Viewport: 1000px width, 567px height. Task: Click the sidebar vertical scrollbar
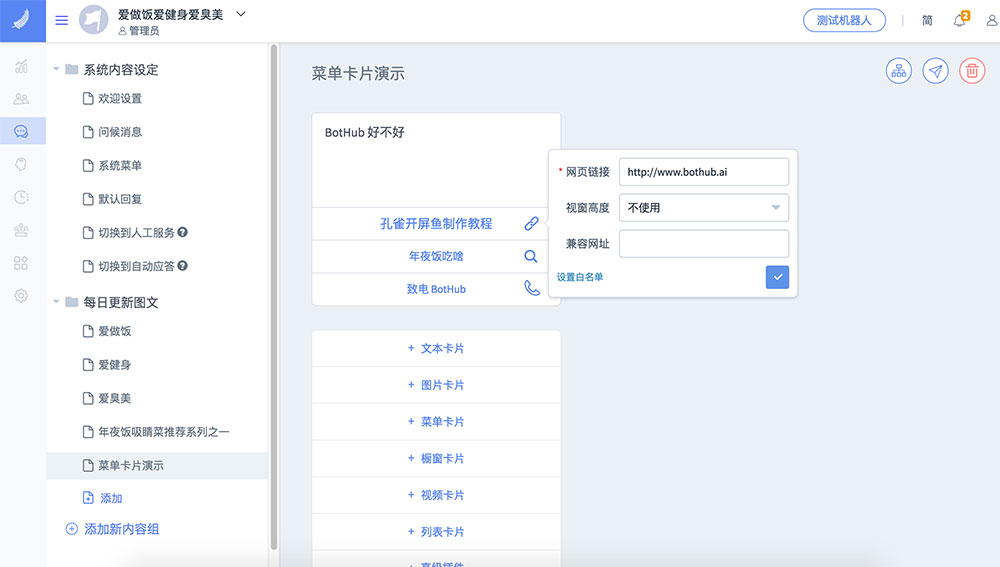pyautogui.click(x=274, y=297)
